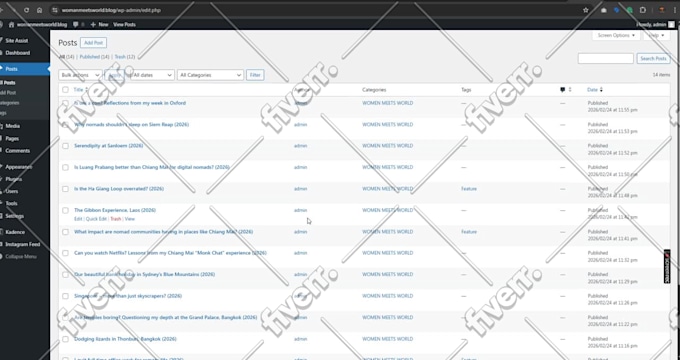The image size is (680, 360).
Task: Tick checkbox for Serendipity at Sanloem post
Action: (65, 146)
